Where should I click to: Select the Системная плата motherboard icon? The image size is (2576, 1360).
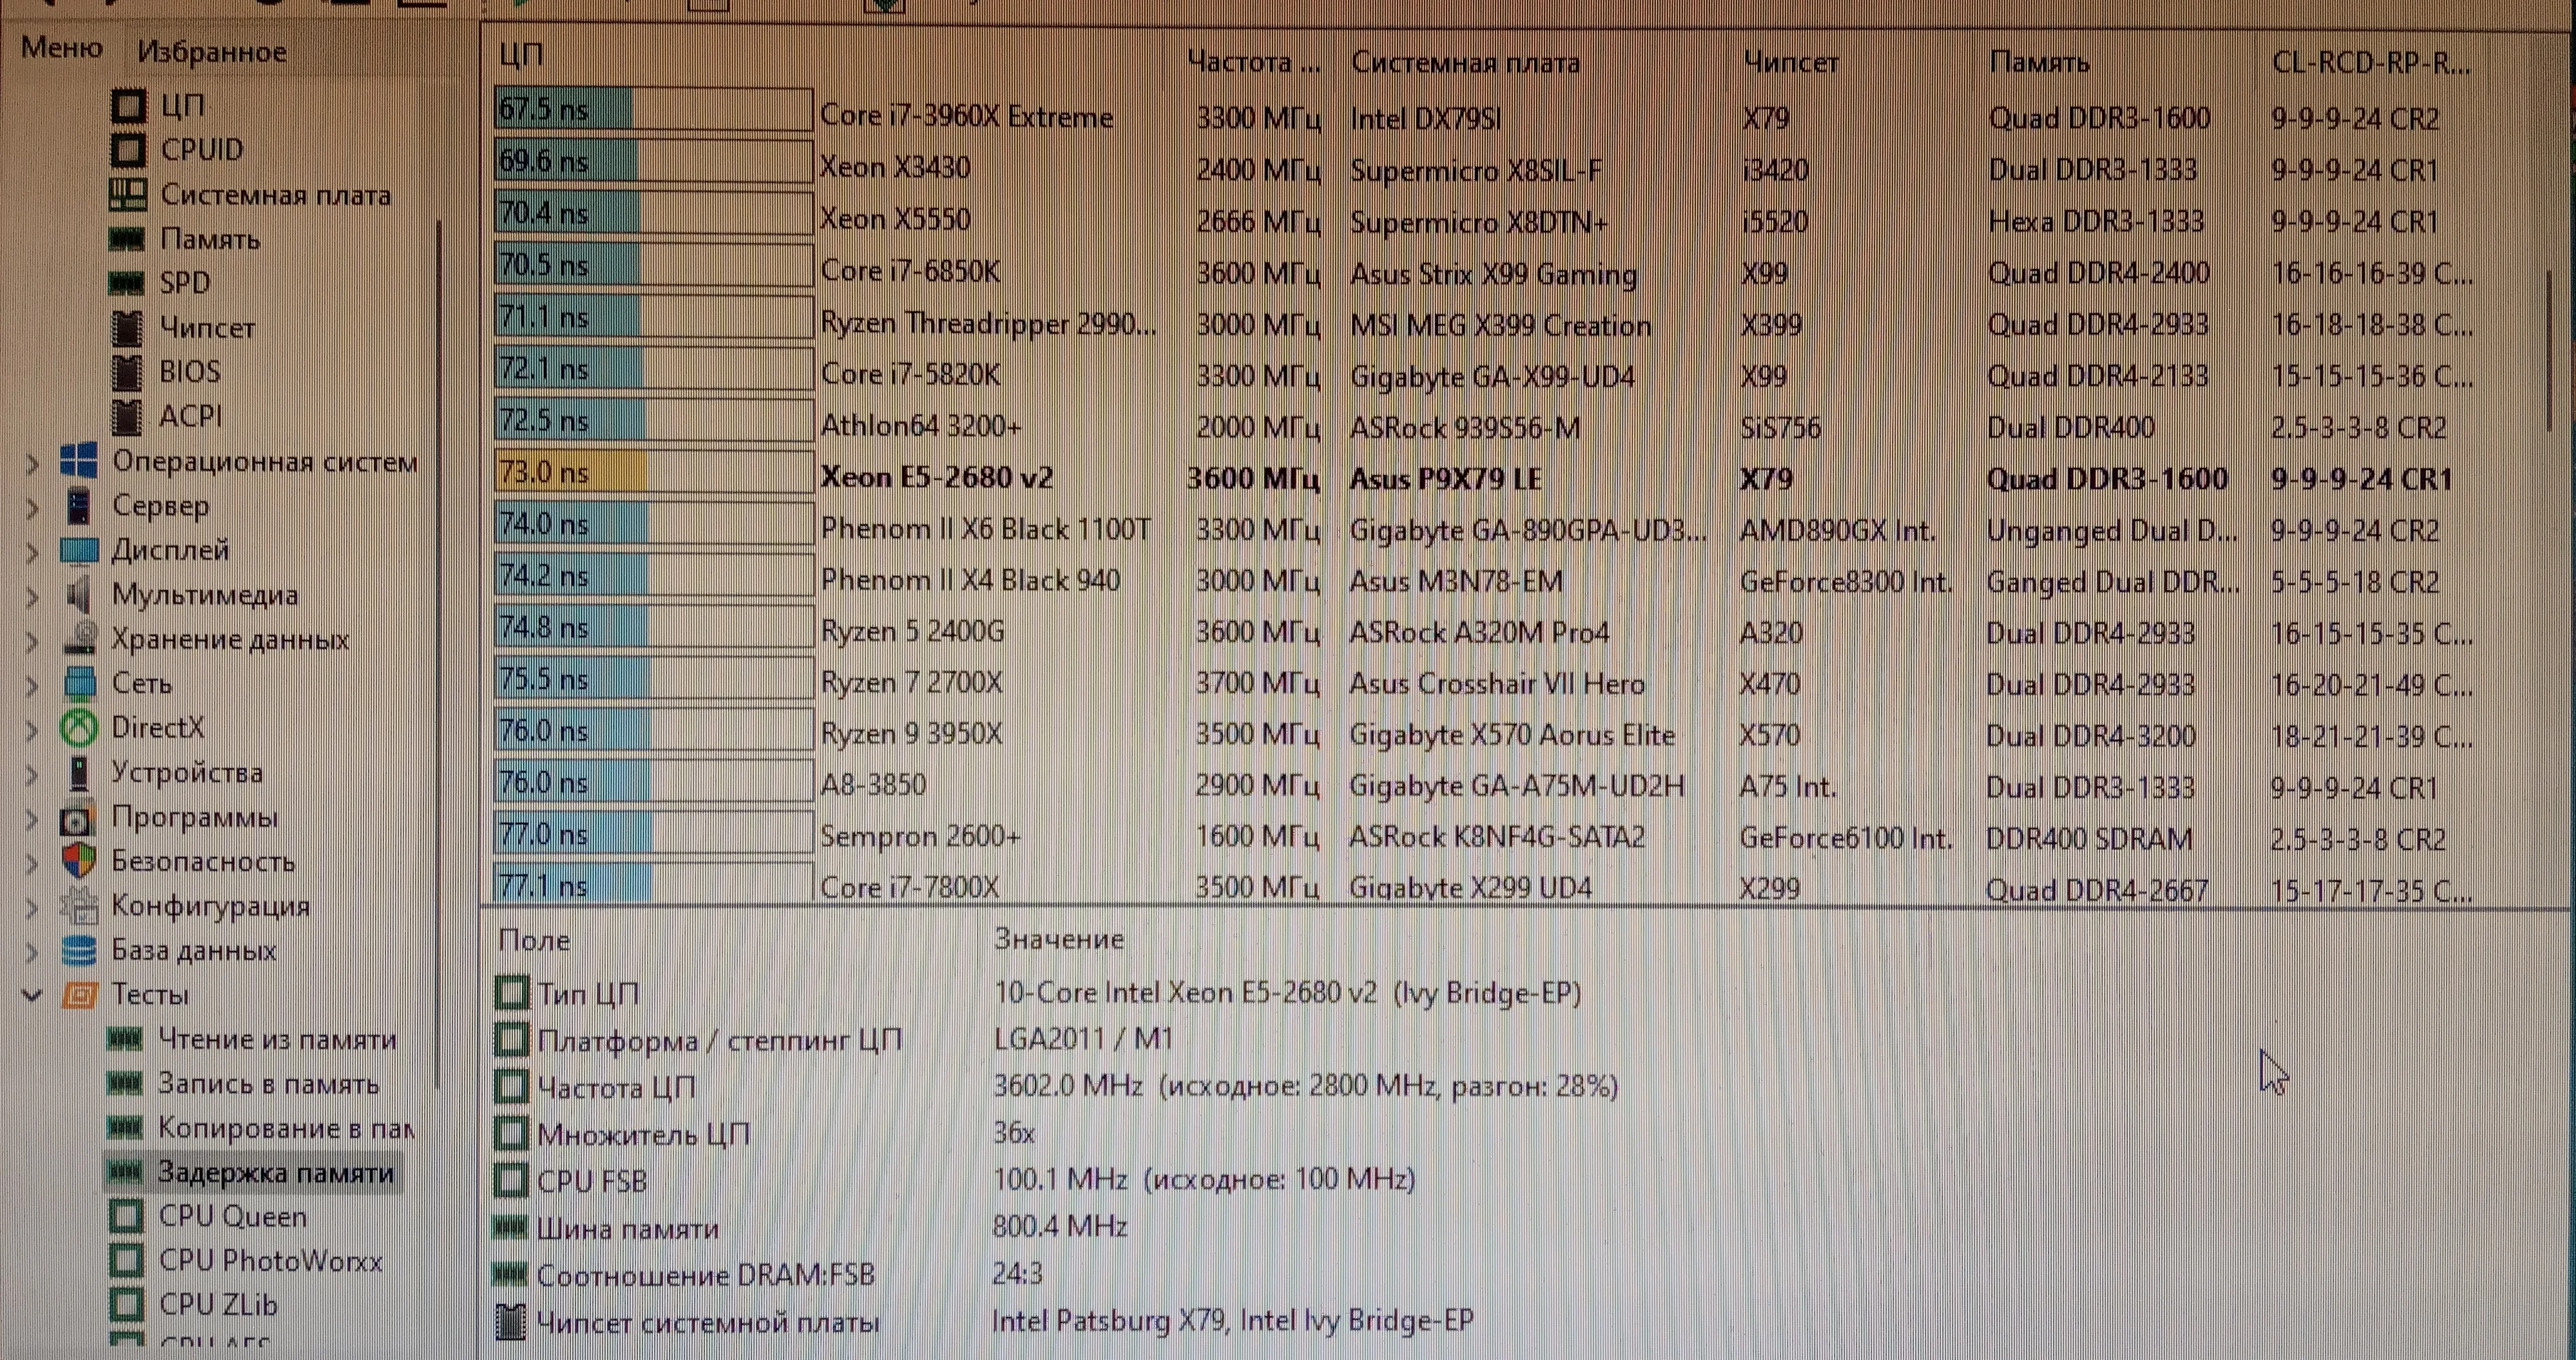pos(127,194)
